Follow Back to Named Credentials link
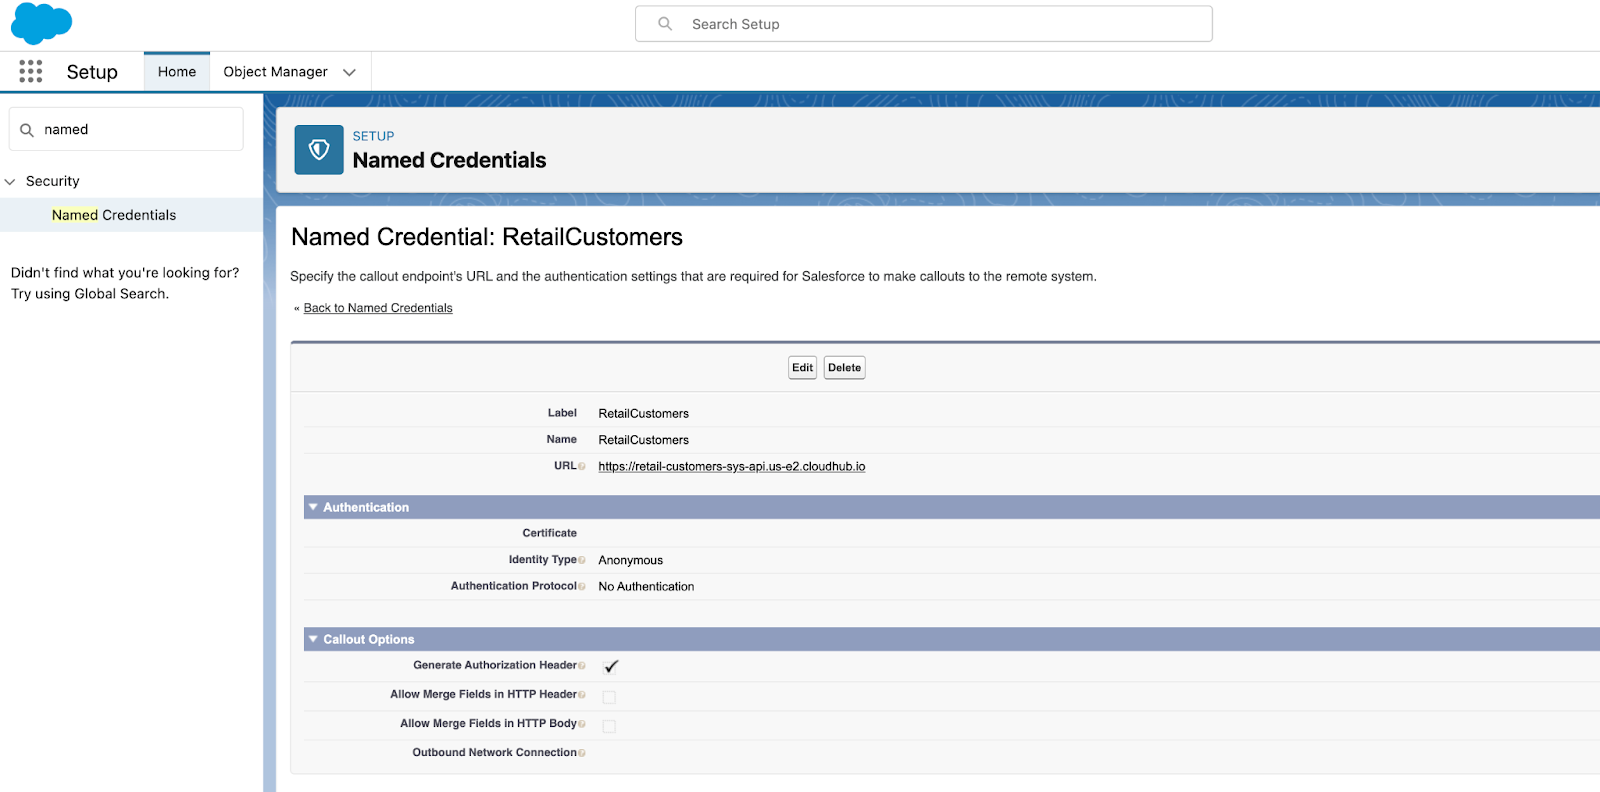This screenshot has height=792, width=1600. 378,308
